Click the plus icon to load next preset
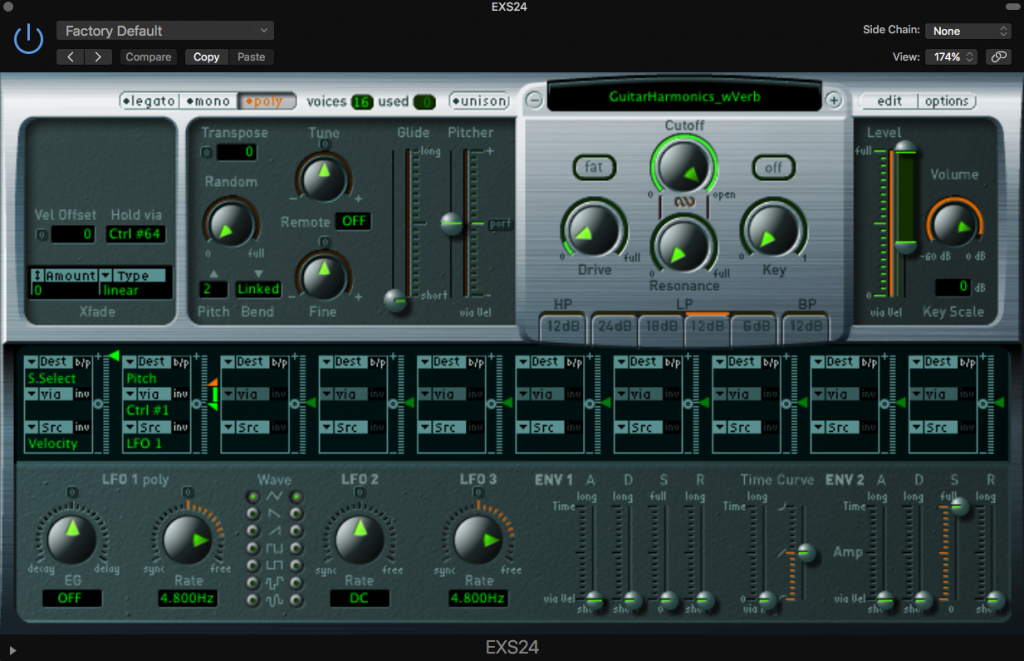This screenshot has height=661, width=1024. pos(835,101)
